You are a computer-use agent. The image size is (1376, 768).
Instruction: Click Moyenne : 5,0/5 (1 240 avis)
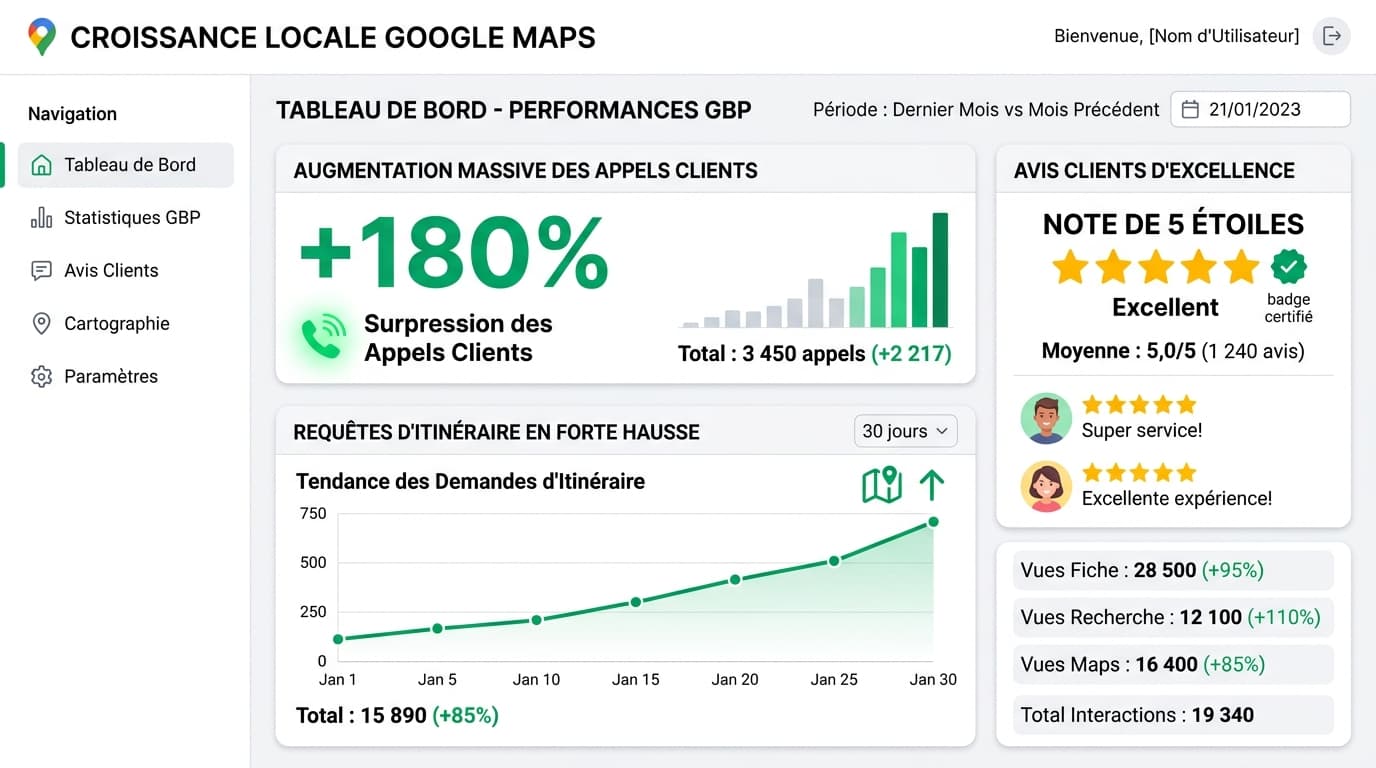(1173, 351)
